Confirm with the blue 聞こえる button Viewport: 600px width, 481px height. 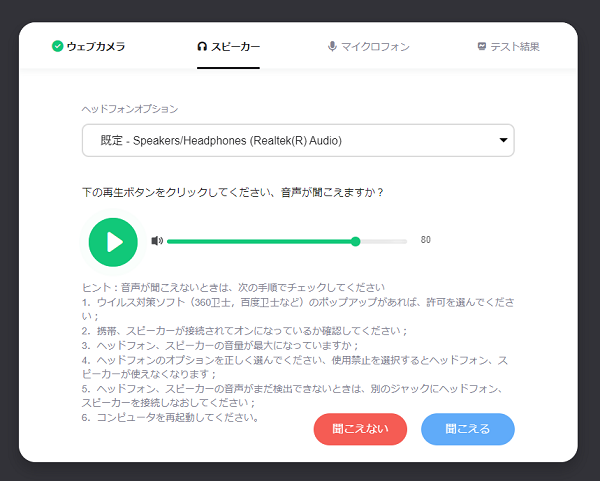(x=467, y=429)
